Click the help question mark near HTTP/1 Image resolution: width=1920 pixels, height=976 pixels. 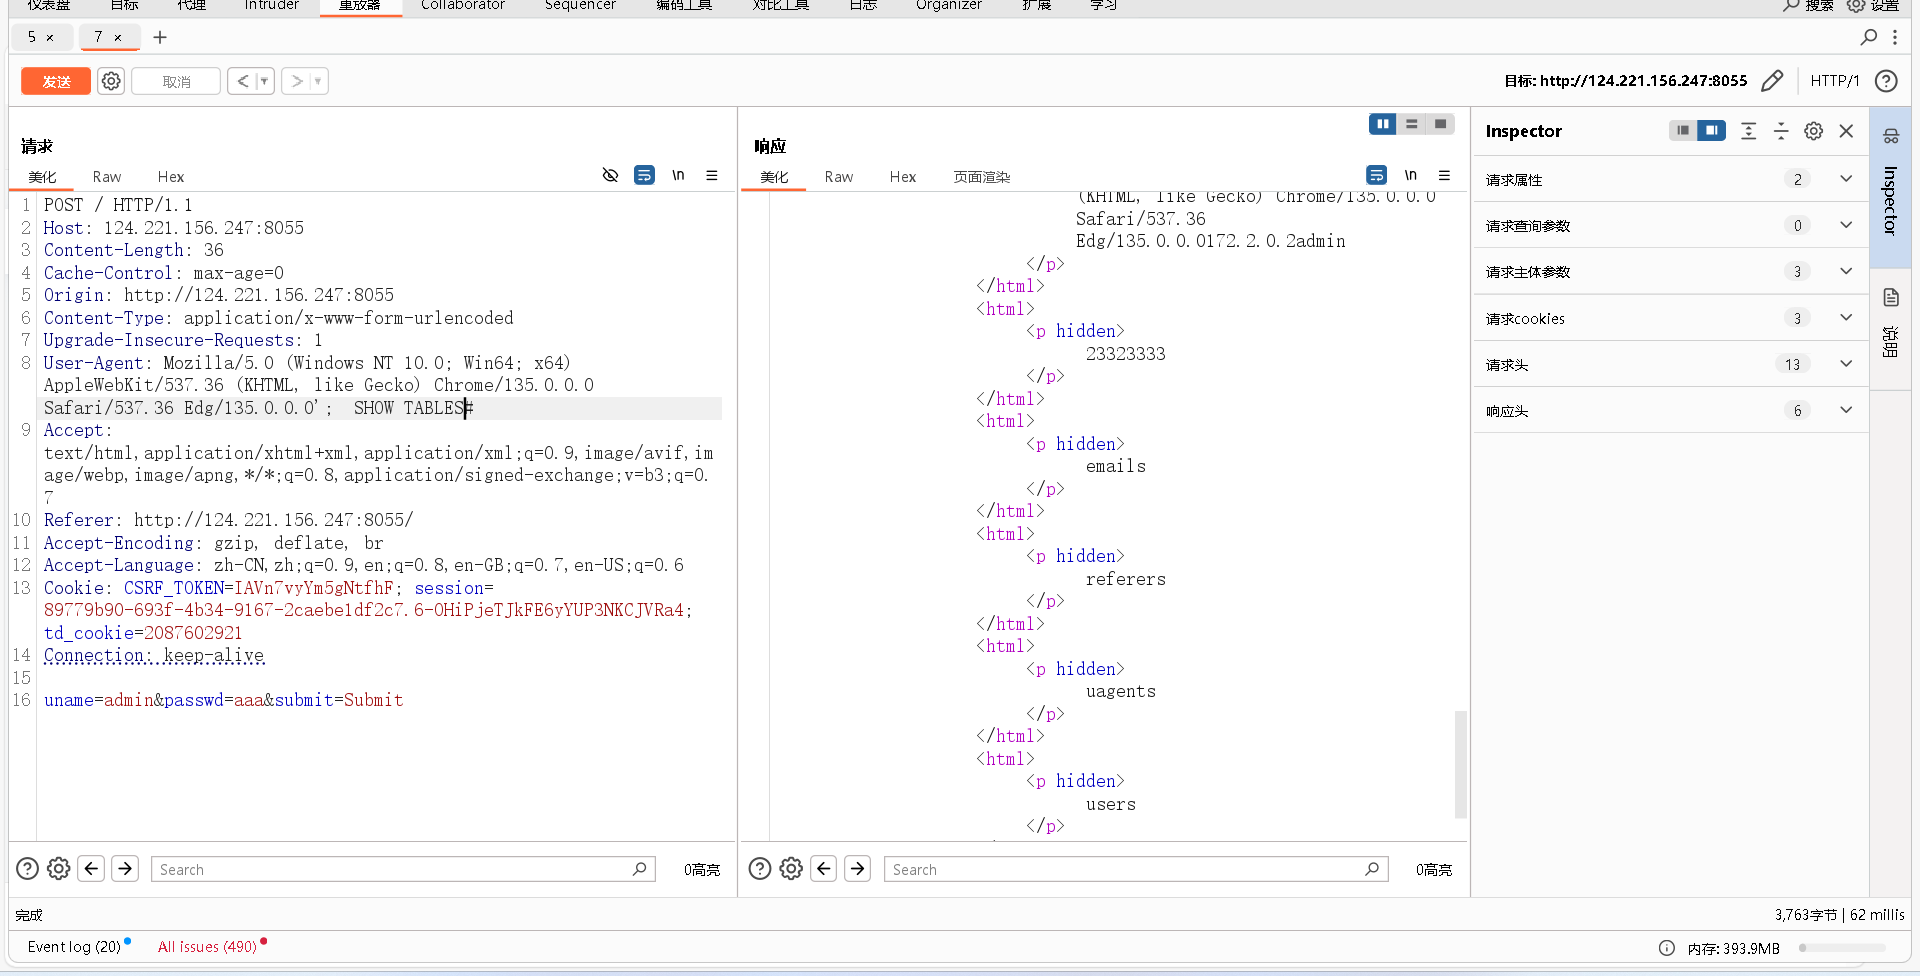pyautogui.click(x=1887, y=81)
